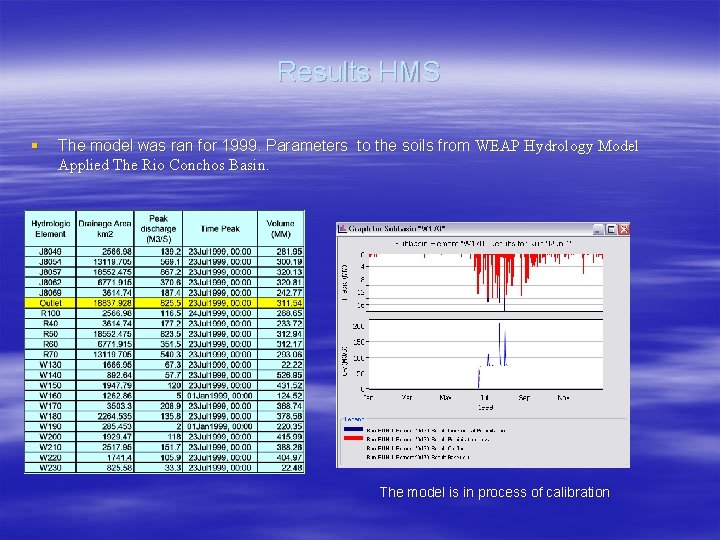
Task: Click the Graph for Subbasin title bar
Action: [x=483, y=229]
